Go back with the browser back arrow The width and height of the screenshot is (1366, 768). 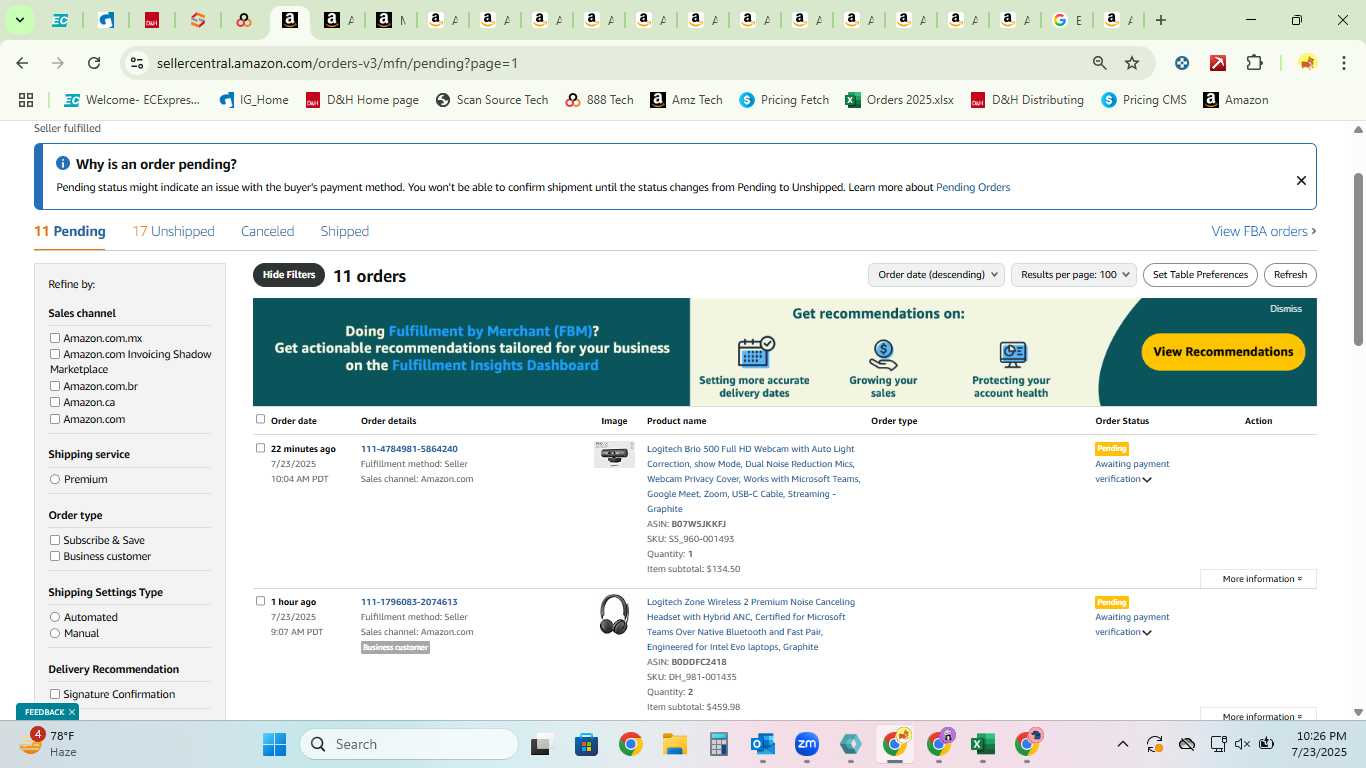tap(22, 63)
